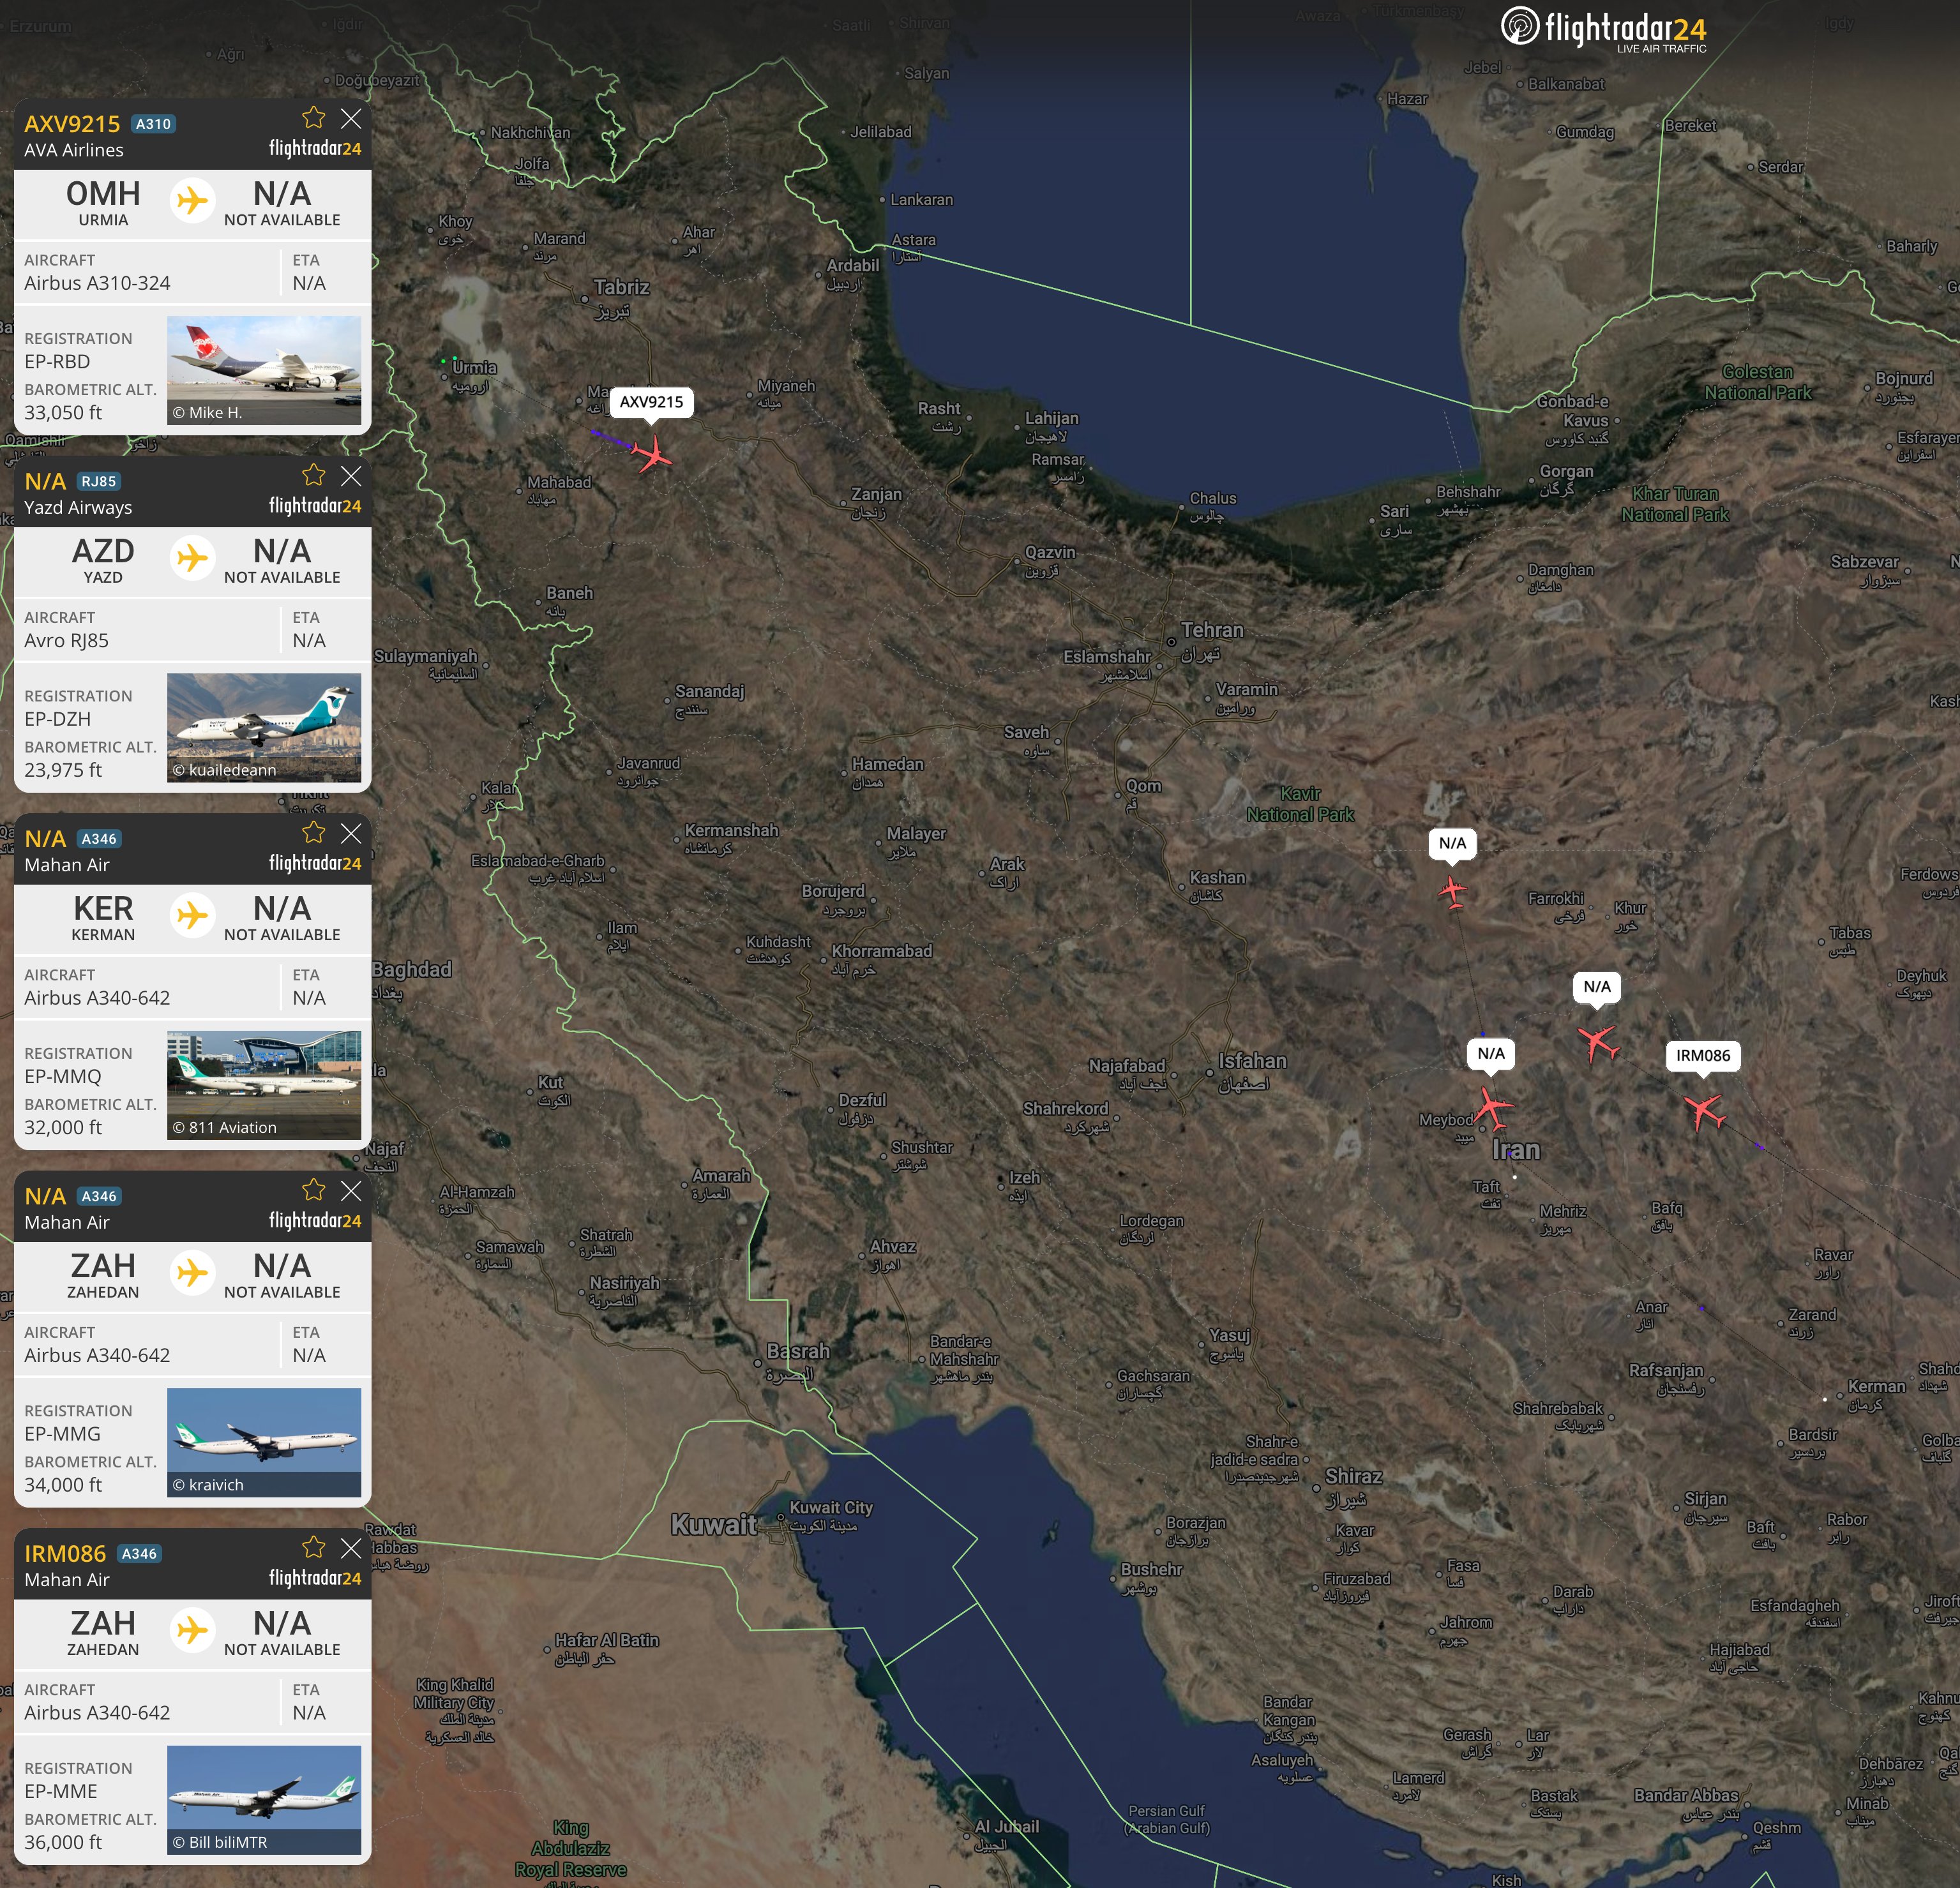Click the northernmost N/A aircraft near Kavir park
Viewport: 1960px width, 1888px height.
click(1453, 890)
